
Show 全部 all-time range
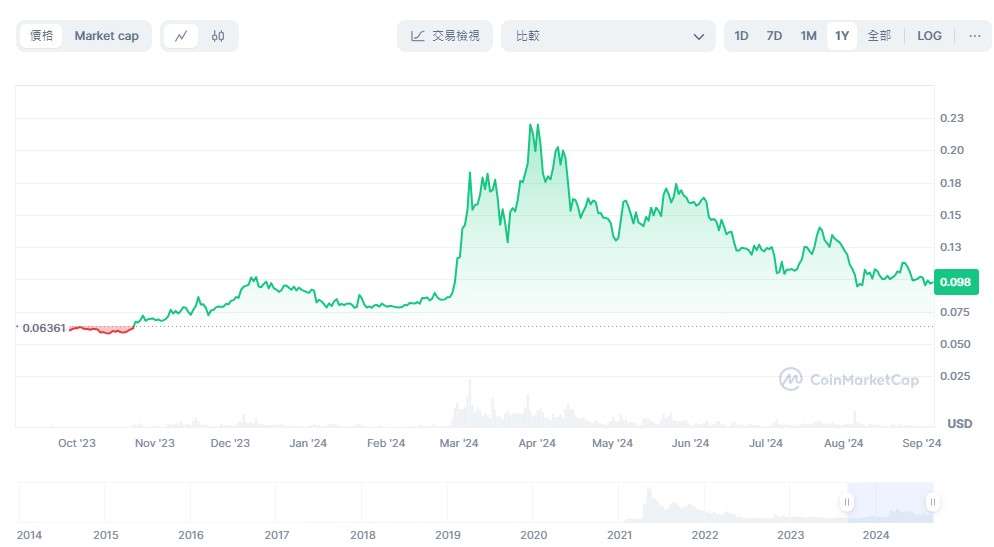pos(878,36)
